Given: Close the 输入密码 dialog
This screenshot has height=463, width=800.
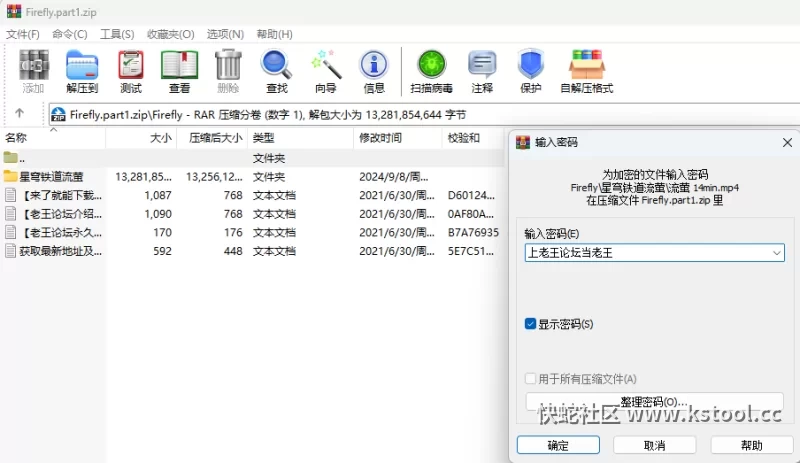Looking at the screenshot, I should (x=787, y=142).
